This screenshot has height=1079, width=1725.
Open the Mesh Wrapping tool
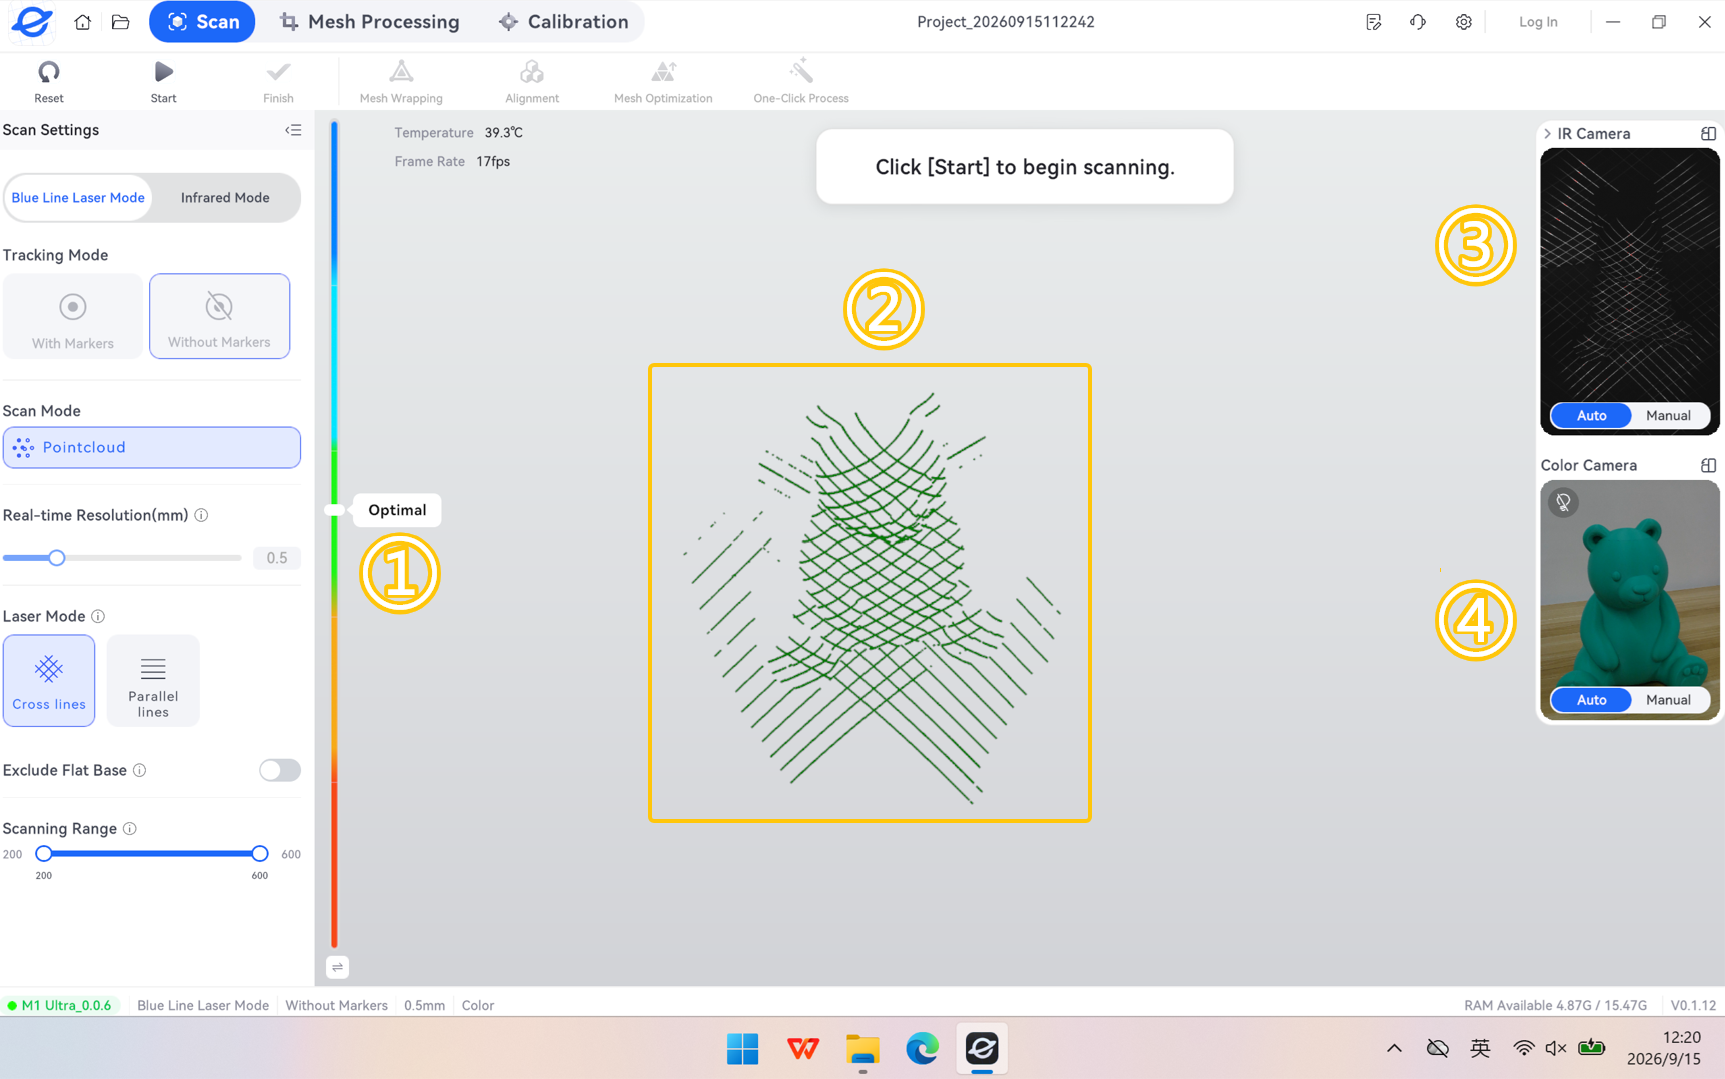(x=401, y=81)
